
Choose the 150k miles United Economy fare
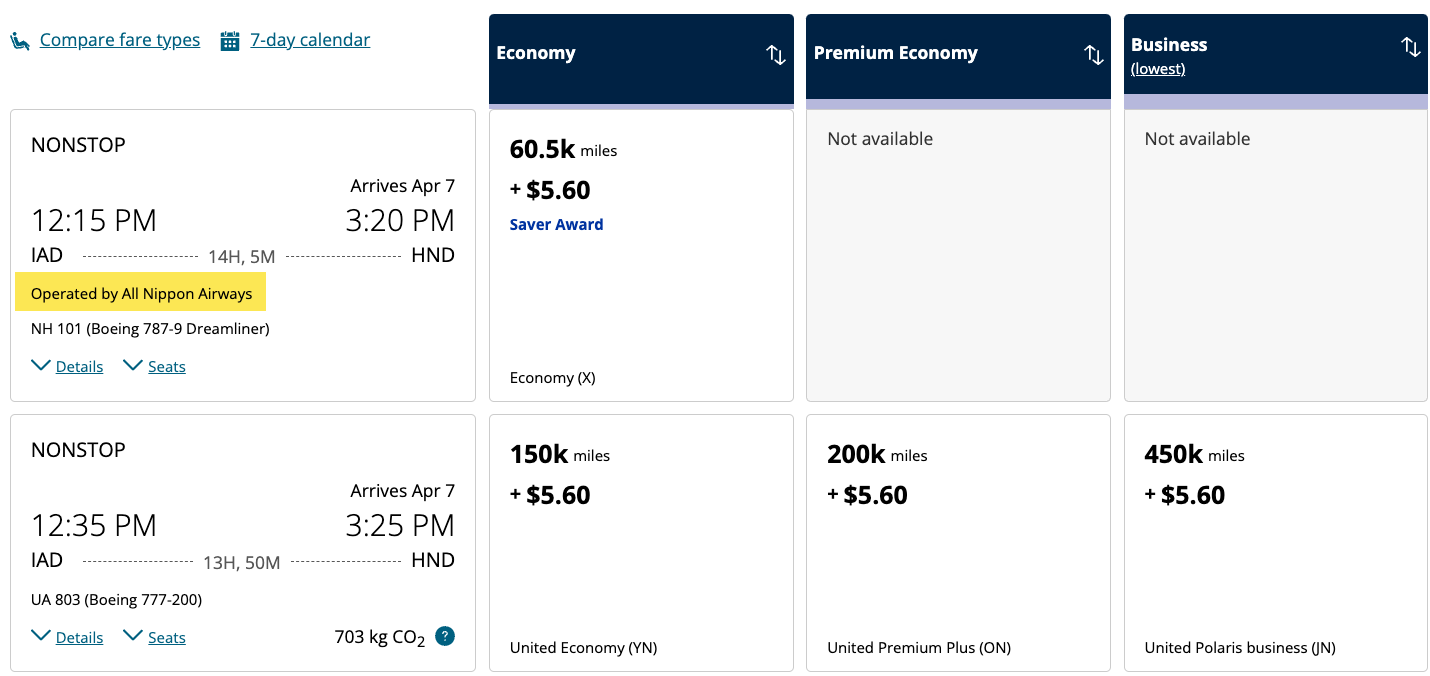[640, 542]
